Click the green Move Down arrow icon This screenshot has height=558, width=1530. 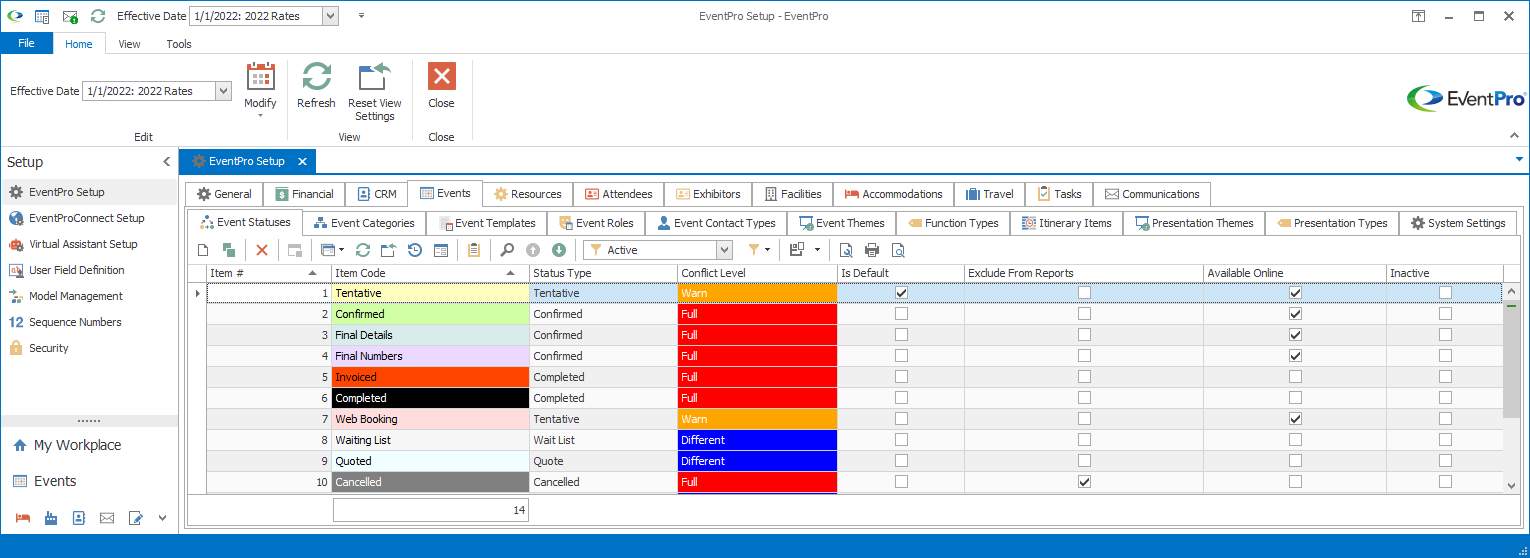pos(559,250)
